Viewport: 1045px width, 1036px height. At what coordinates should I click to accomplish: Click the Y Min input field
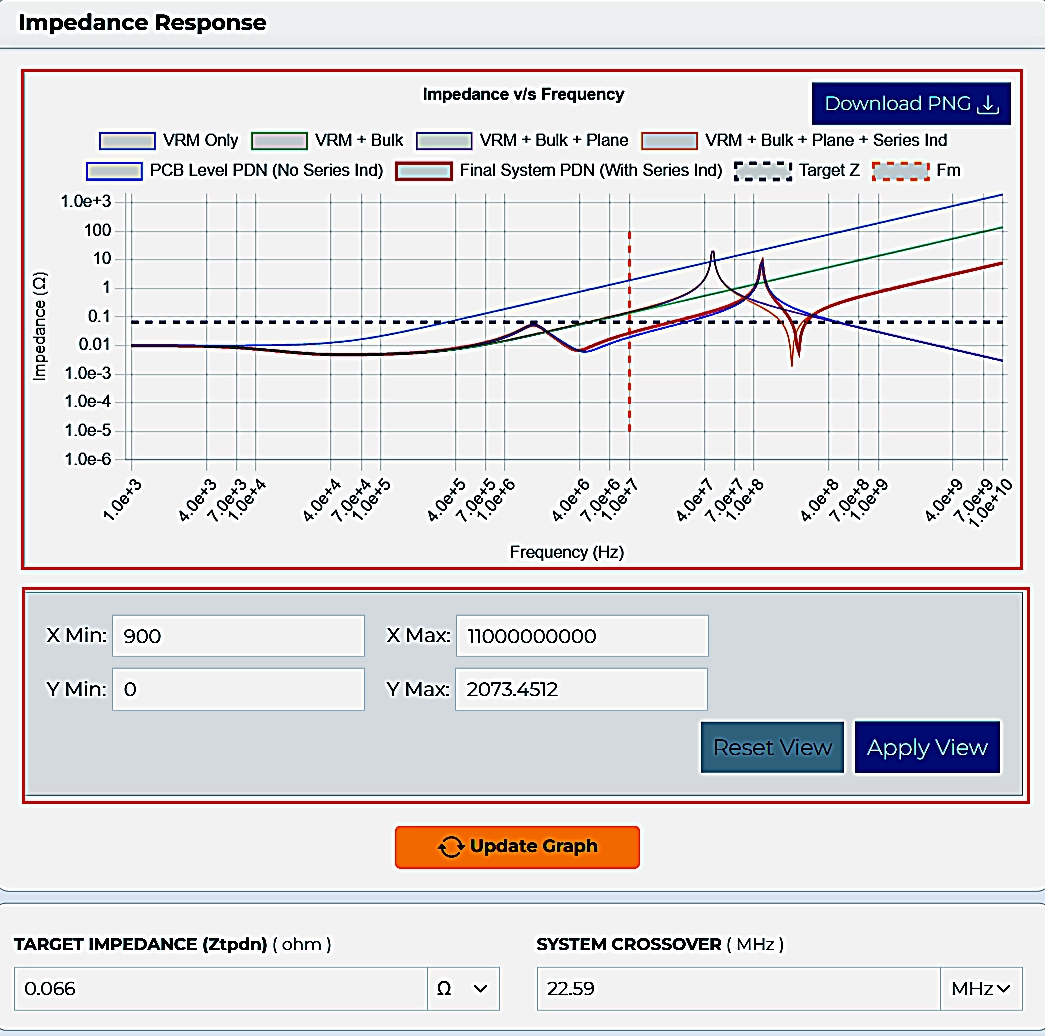click(x=239, y=689)
